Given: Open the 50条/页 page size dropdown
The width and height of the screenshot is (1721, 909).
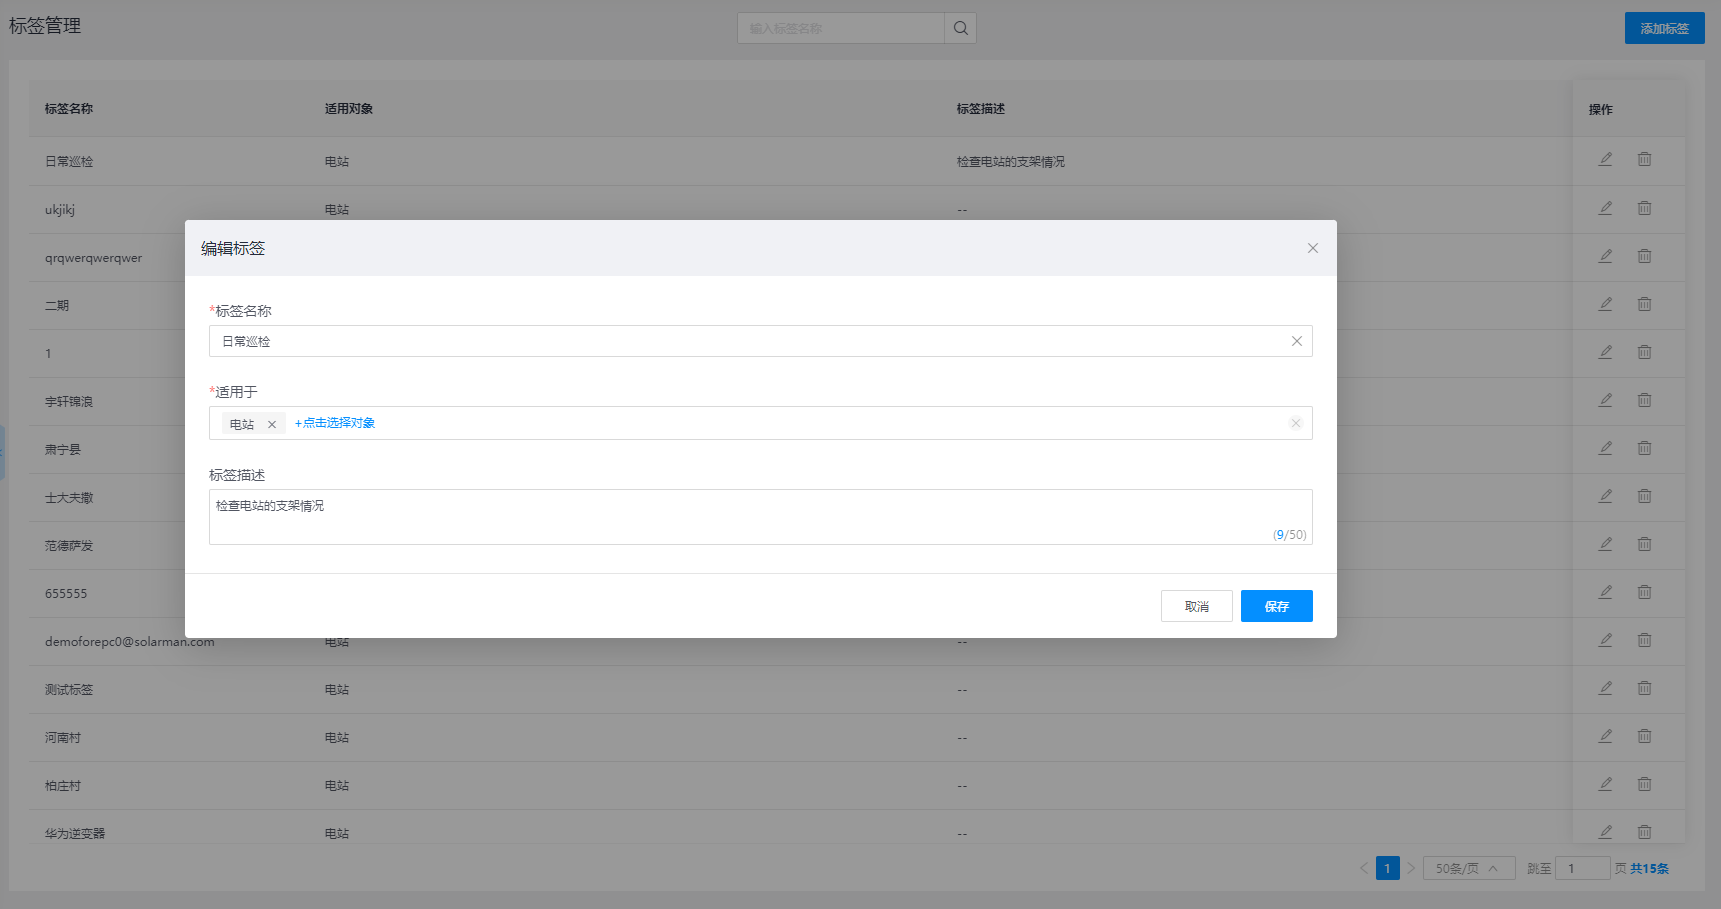Looking at the screenshot, I should coord(1468,868).
